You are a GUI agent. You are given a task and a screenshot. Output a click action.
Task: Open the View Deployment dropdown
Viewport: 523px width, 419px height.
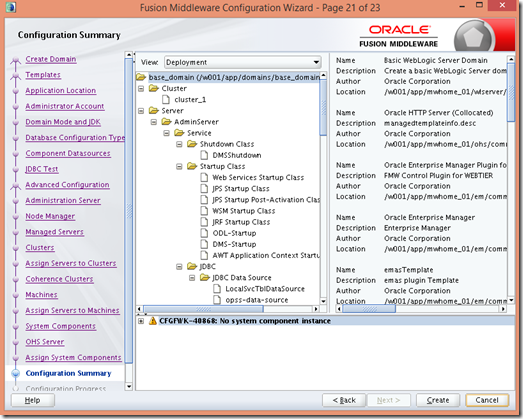(x=242, y=62)
